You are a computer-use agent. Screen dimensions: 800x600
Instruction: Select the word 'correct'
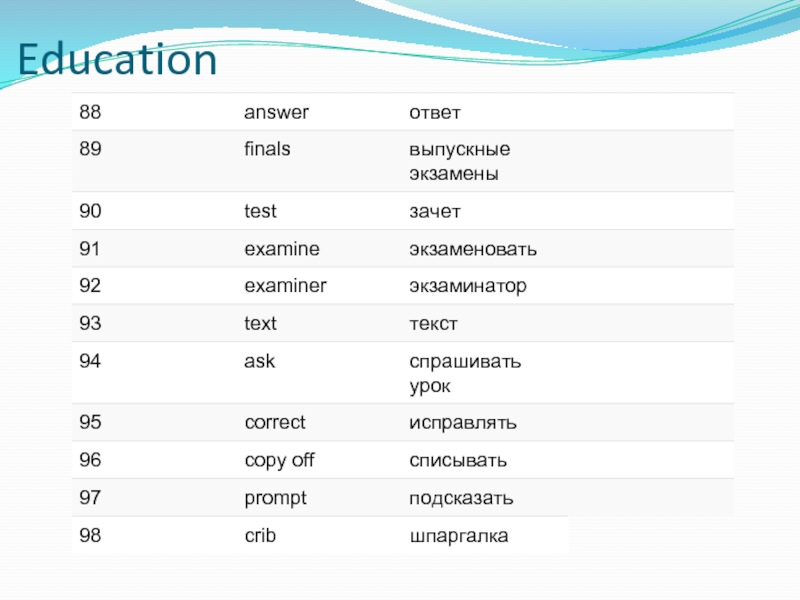point(274,422)
